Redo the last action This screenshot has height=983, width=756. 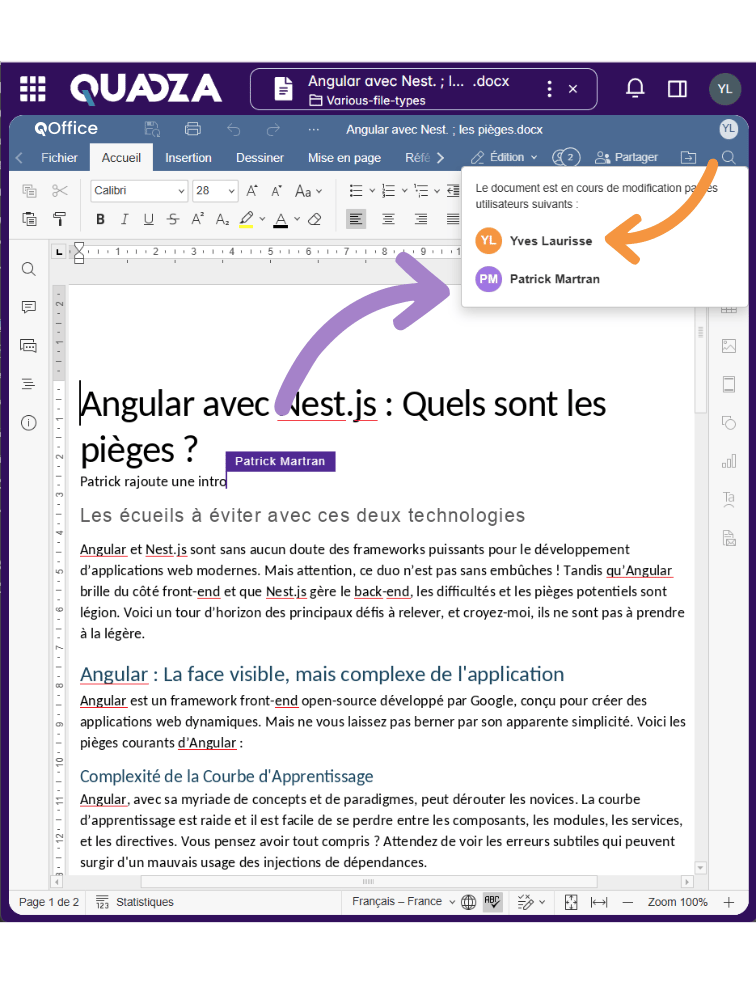point(273,130)
